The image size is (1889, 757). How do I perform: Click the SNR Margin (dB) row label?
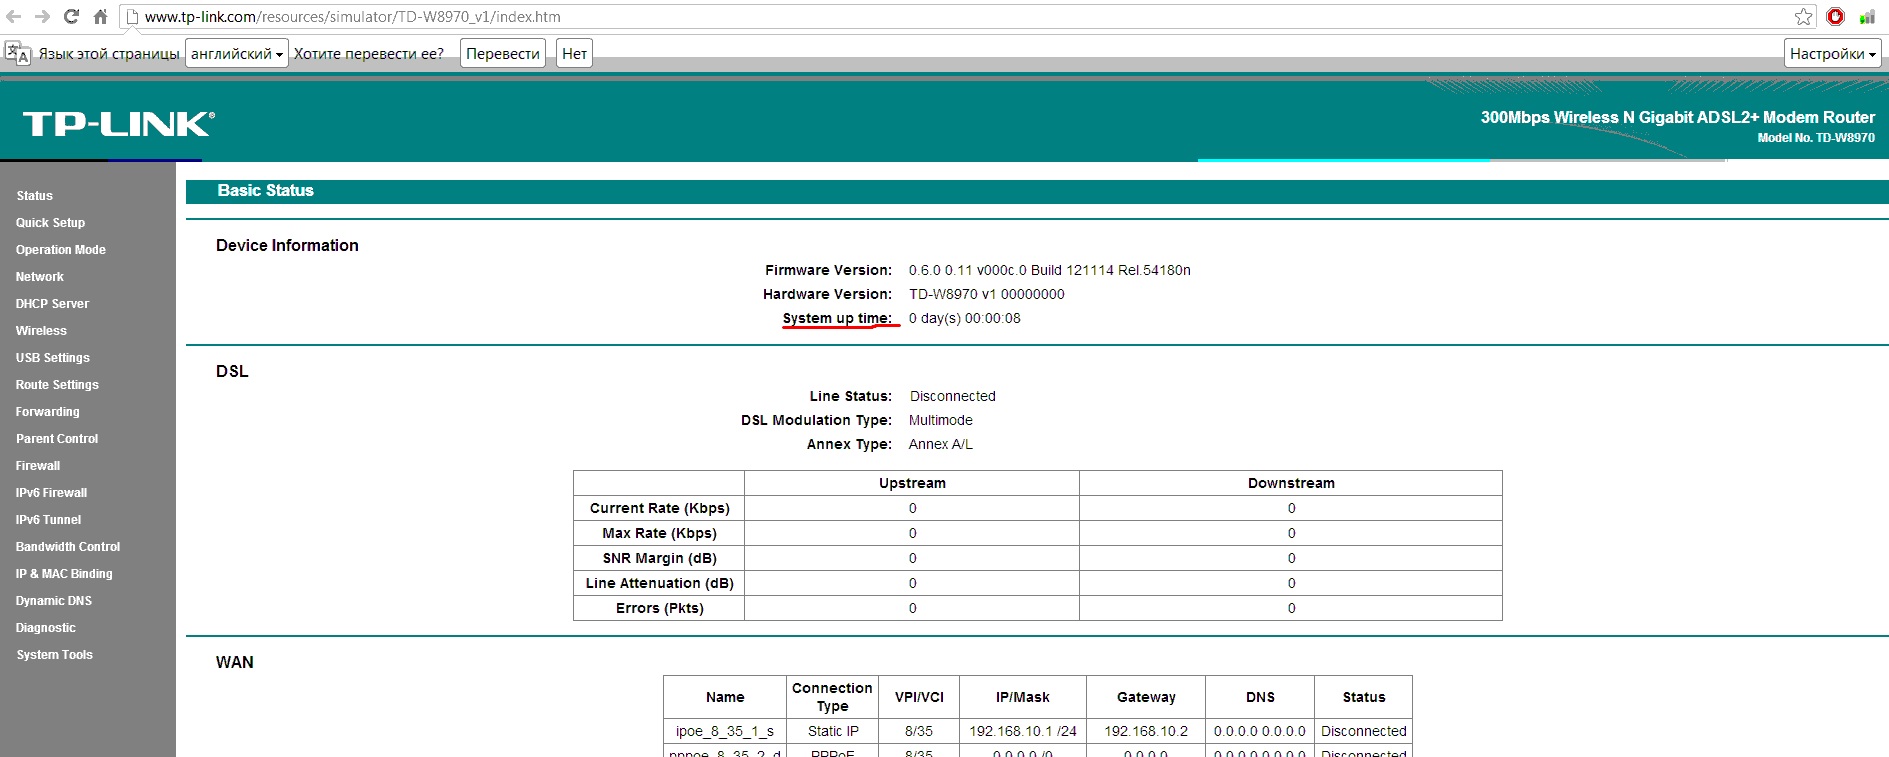click(660, 558)
